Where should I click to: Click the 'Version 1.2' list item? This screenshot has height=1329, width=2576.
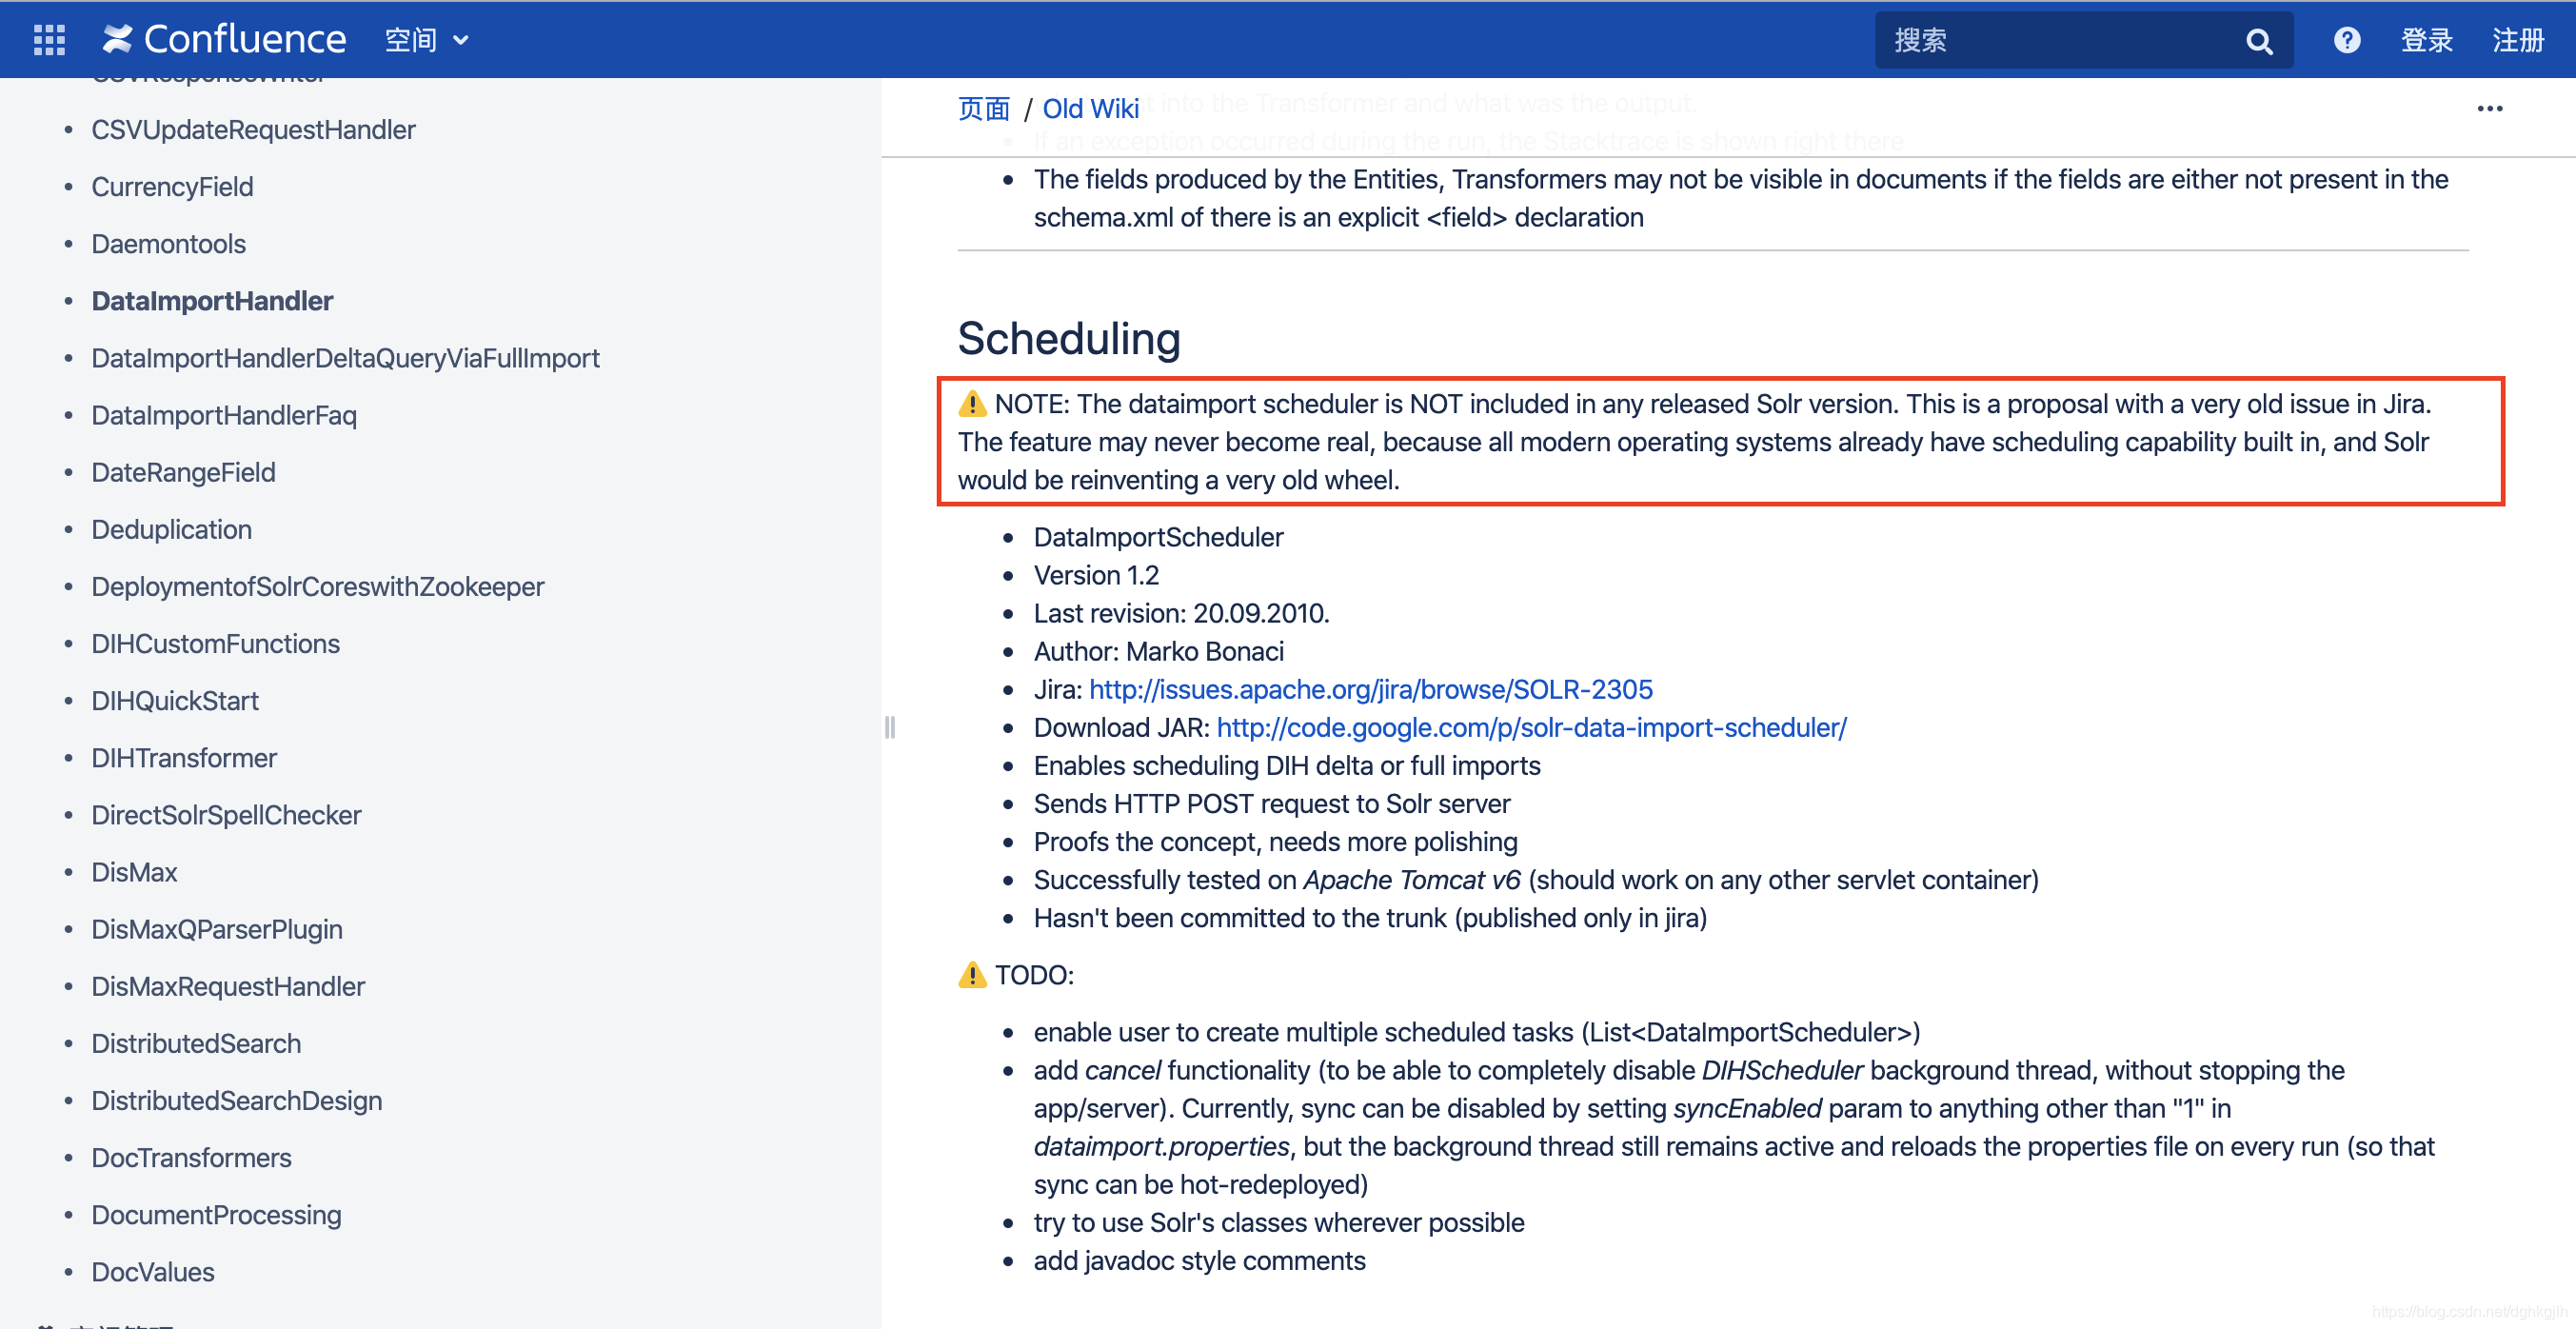[1096, 575]
